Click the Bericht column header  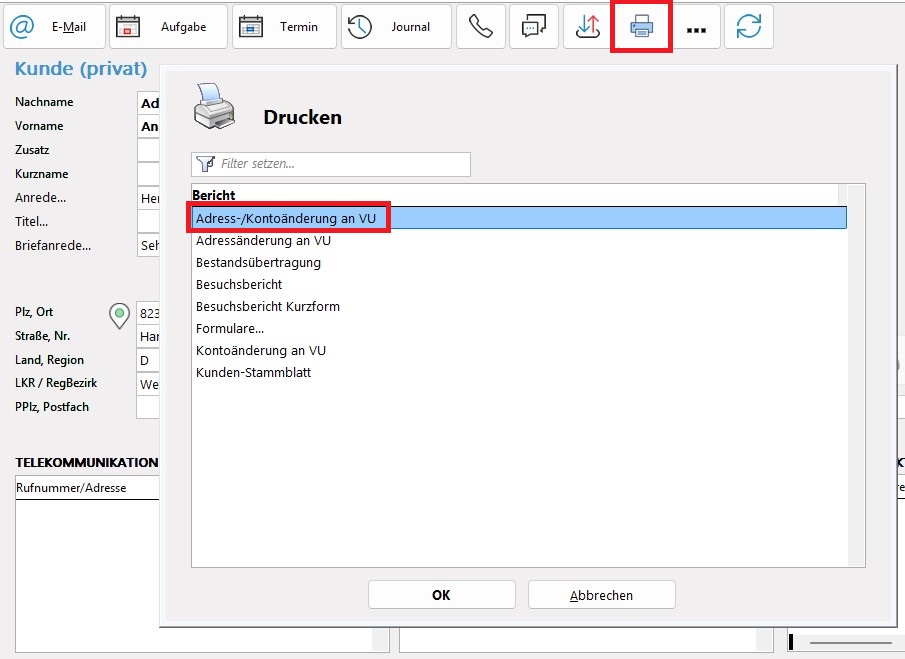(x=214, y=195)
